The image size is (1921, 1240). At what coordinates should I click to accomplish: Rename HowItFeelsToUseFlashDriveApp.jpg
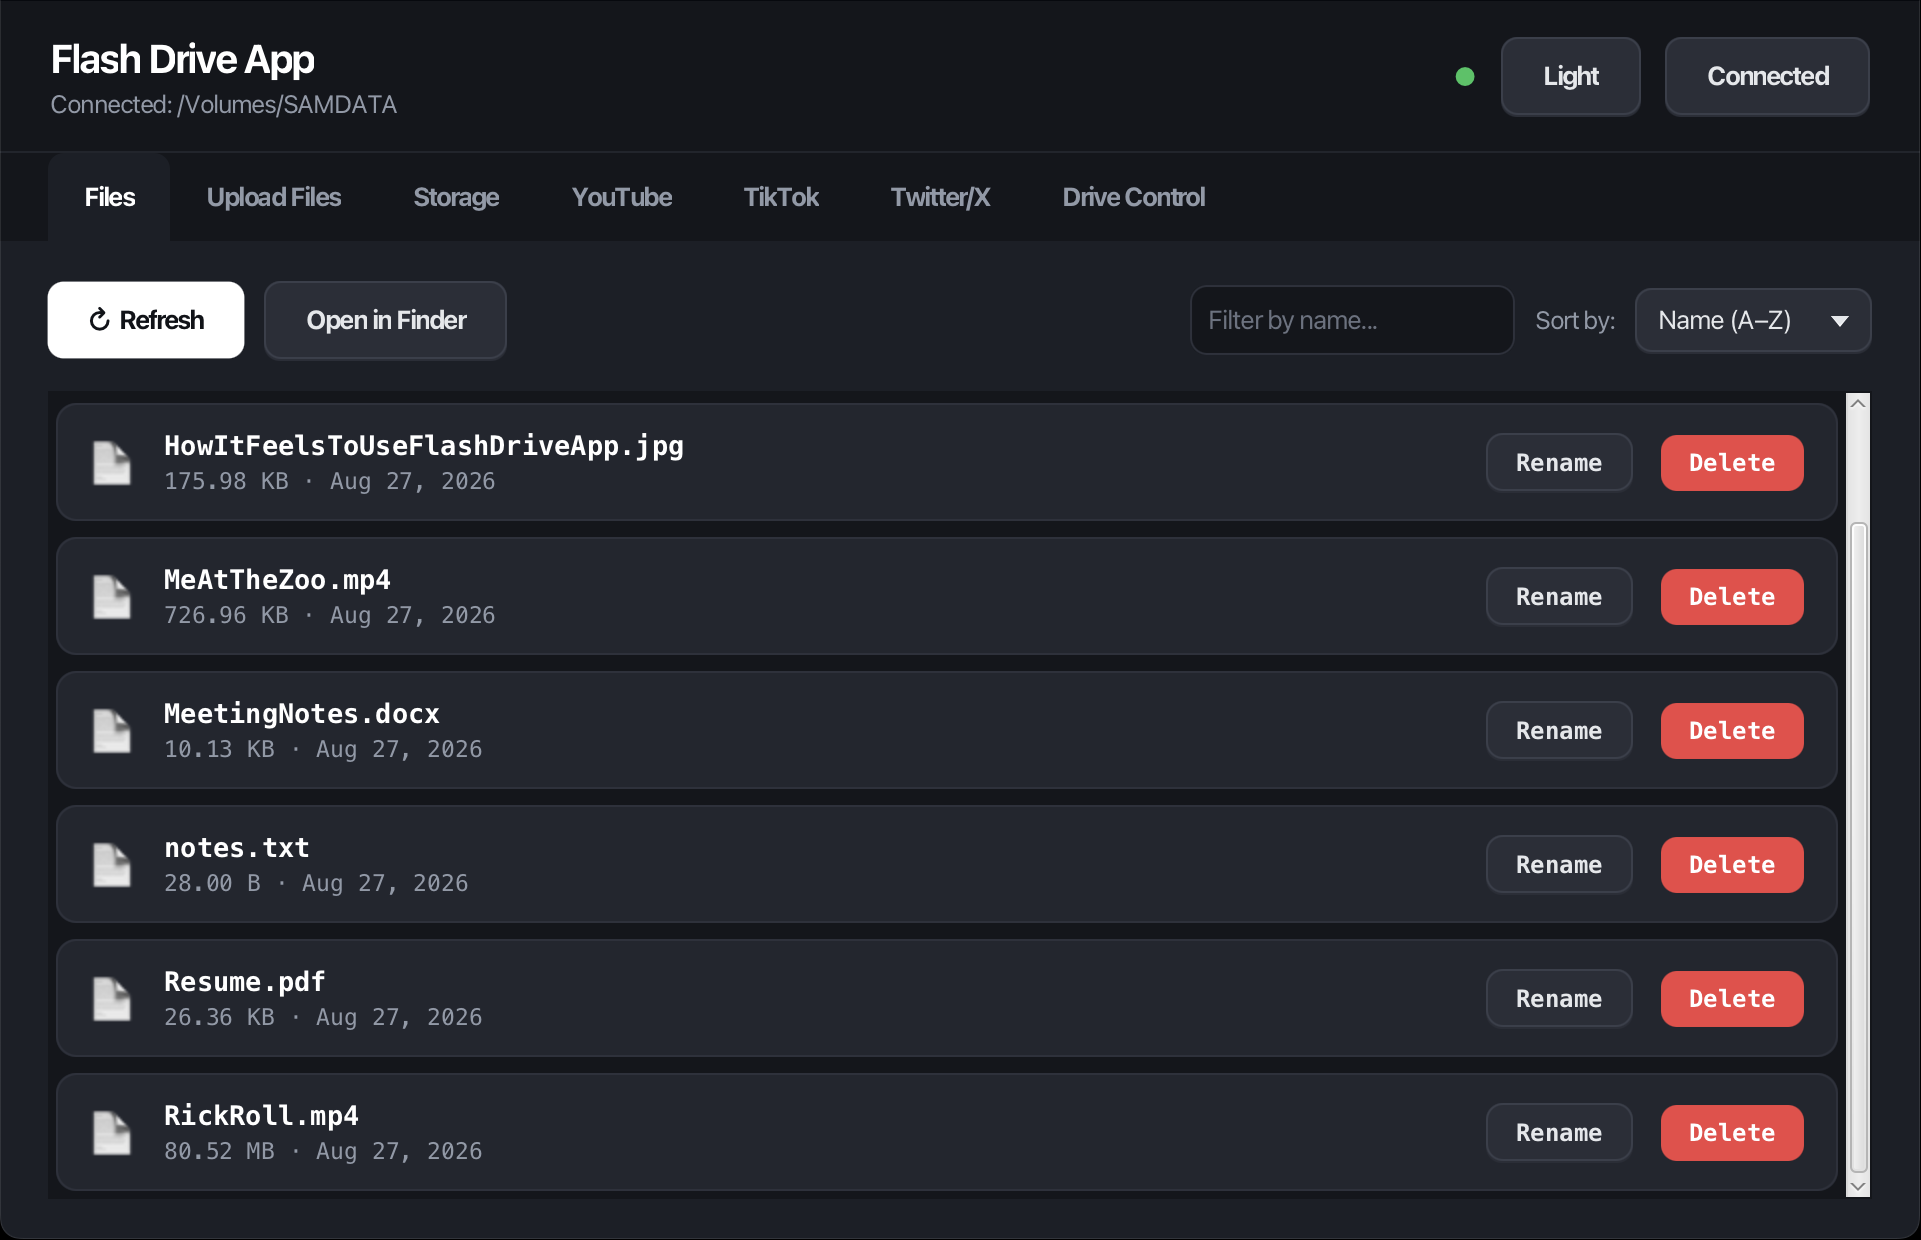click(x=1559, y=463)
